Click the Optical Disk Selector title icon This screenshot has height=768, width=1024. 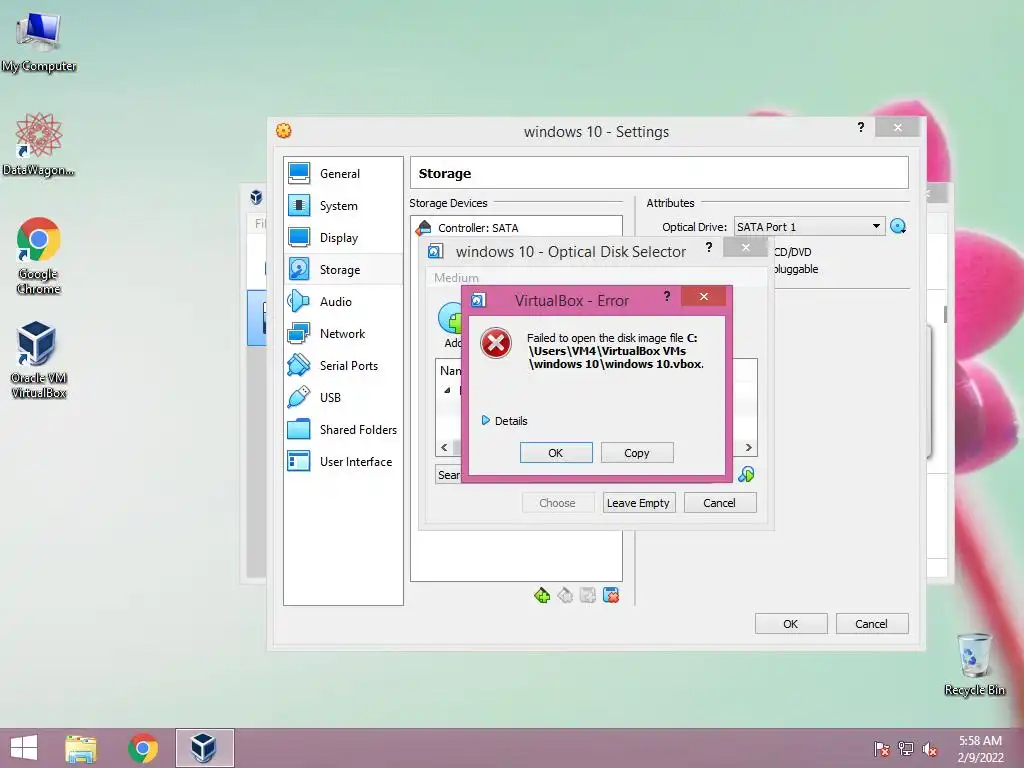(x=436, y=251)
